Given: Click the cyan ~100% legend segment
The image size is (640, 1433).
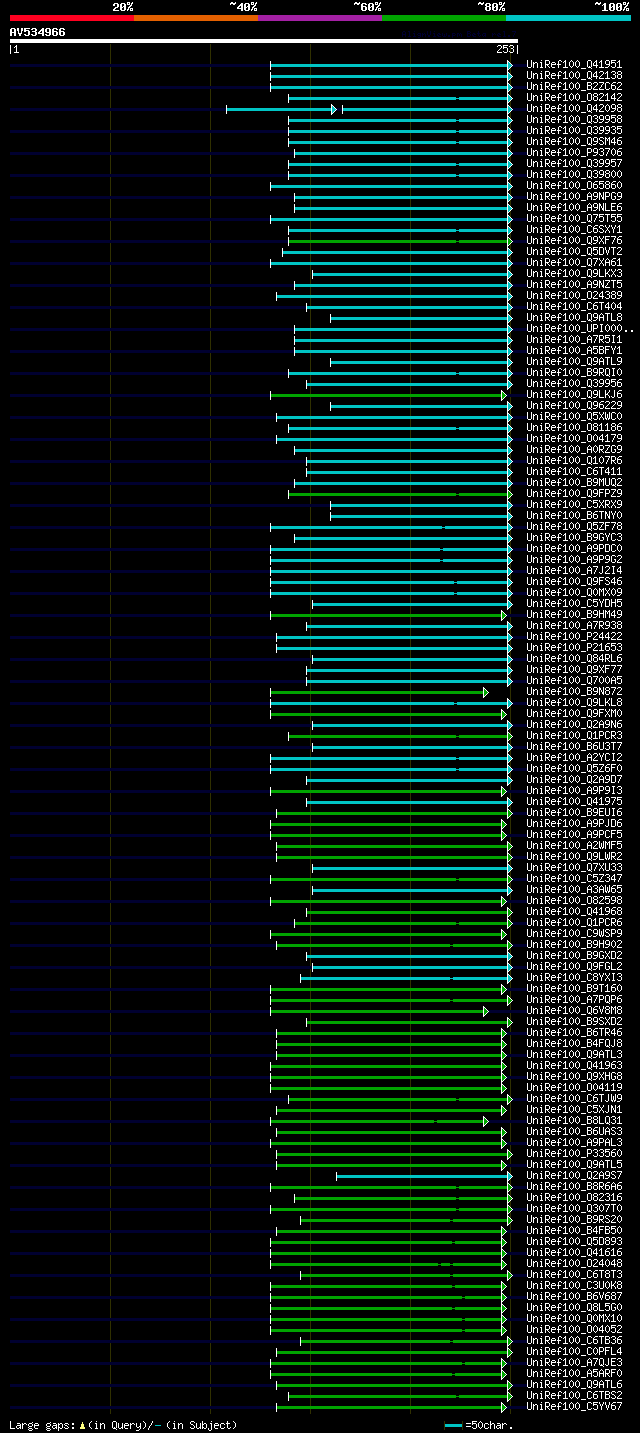Looking at the screenshot, I should tap(568, 18).
